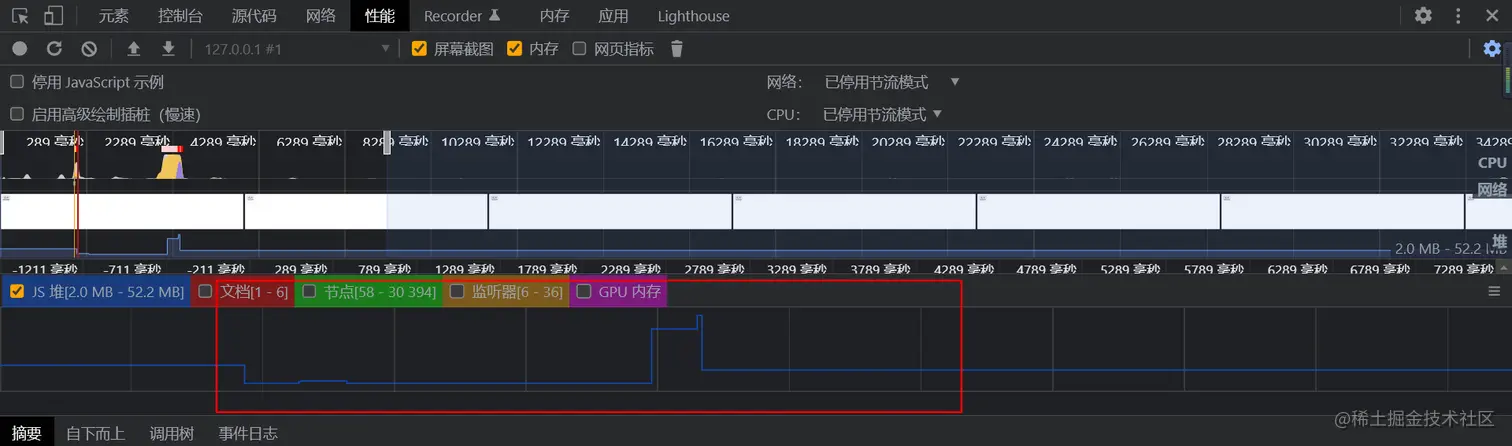
Task: Load a profile with the upload icon
Action: [x=134, y=48]
